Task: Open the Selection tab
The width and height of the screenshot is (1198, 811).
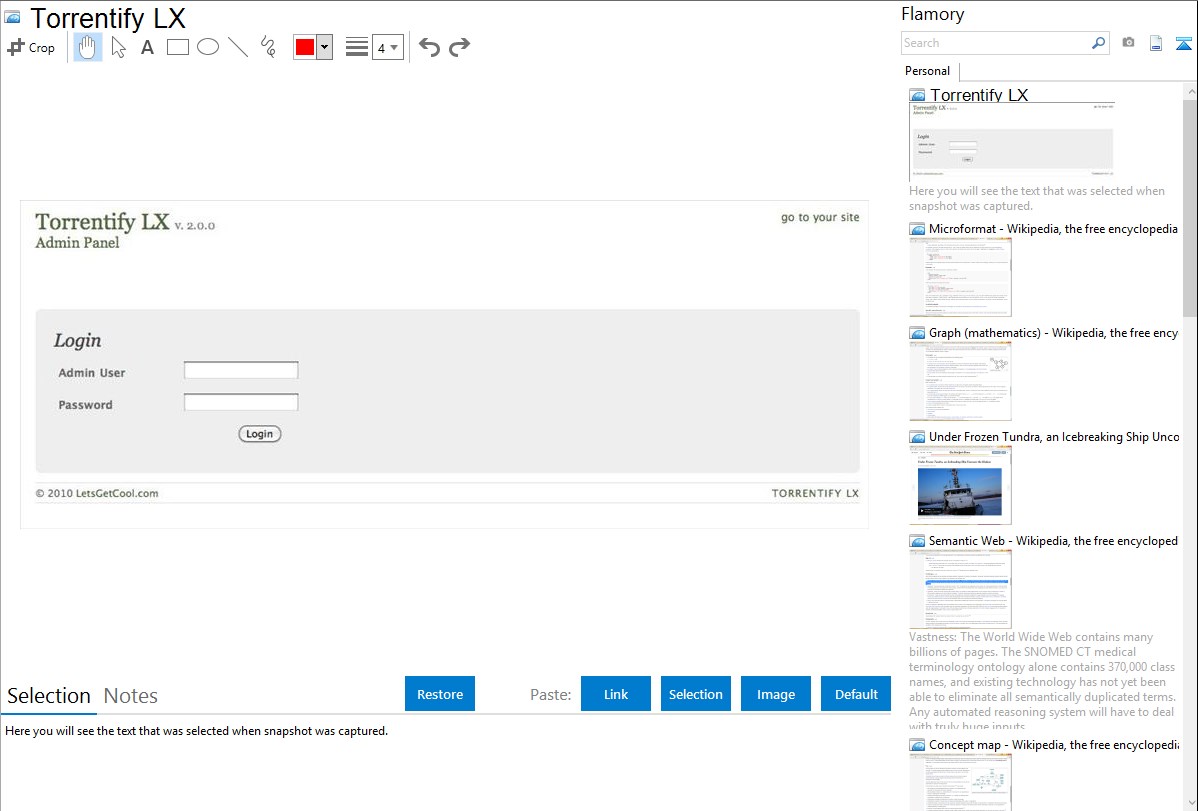Action: (x=49, y=696)
